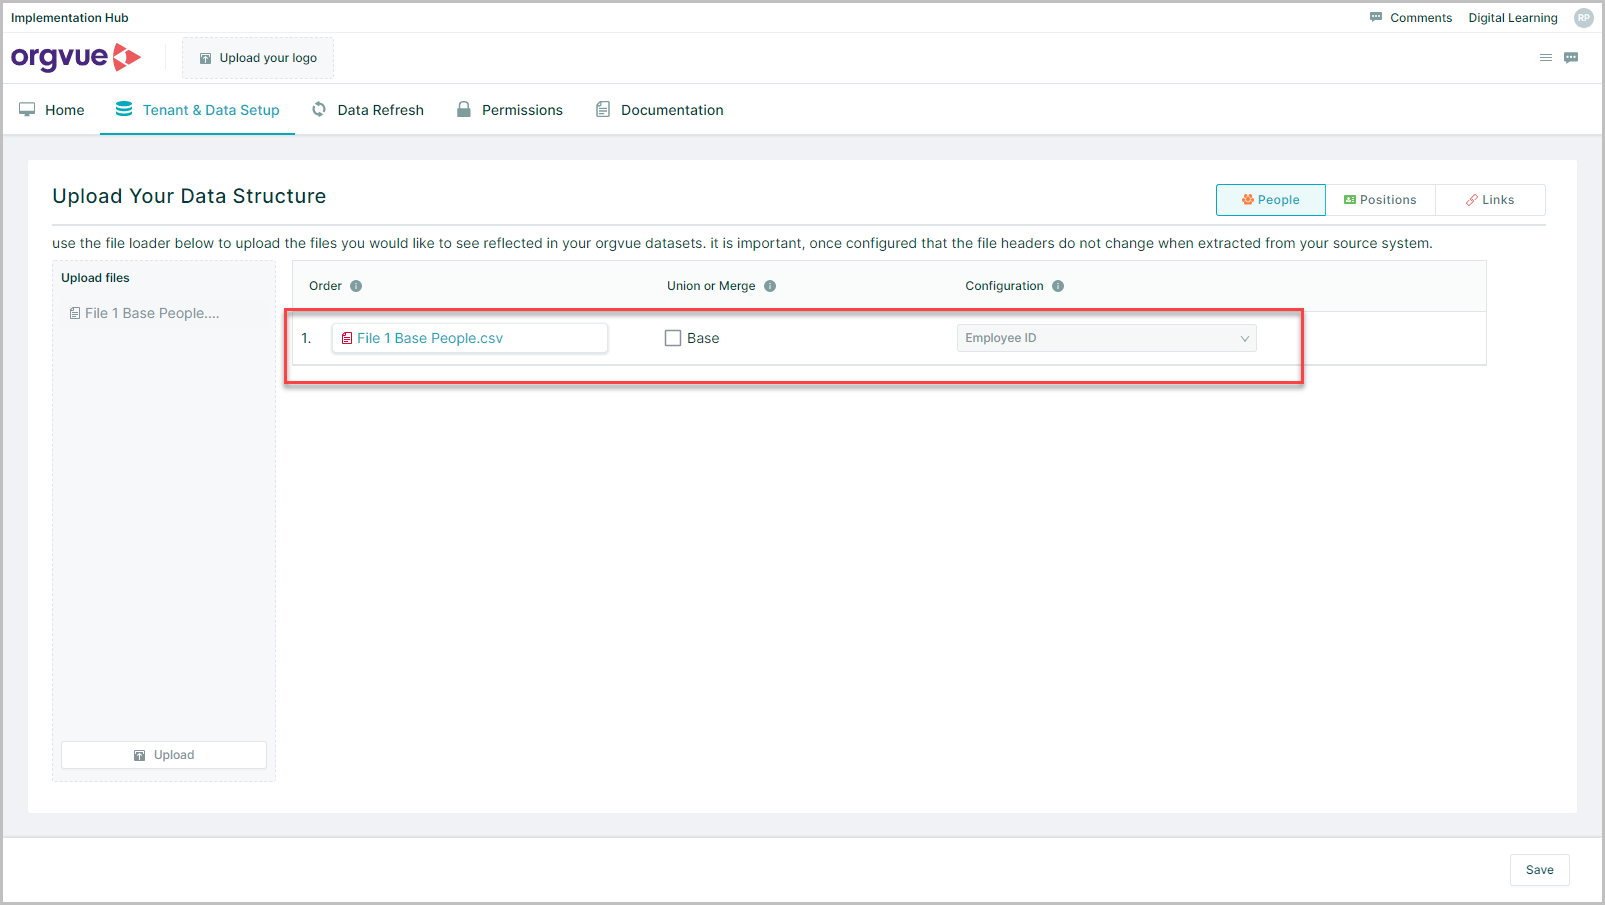Select File 1 Base People in Upload files list
The width and height of the screenshot is (1605, 905).
pyautogui.click(x=145, y=313)
